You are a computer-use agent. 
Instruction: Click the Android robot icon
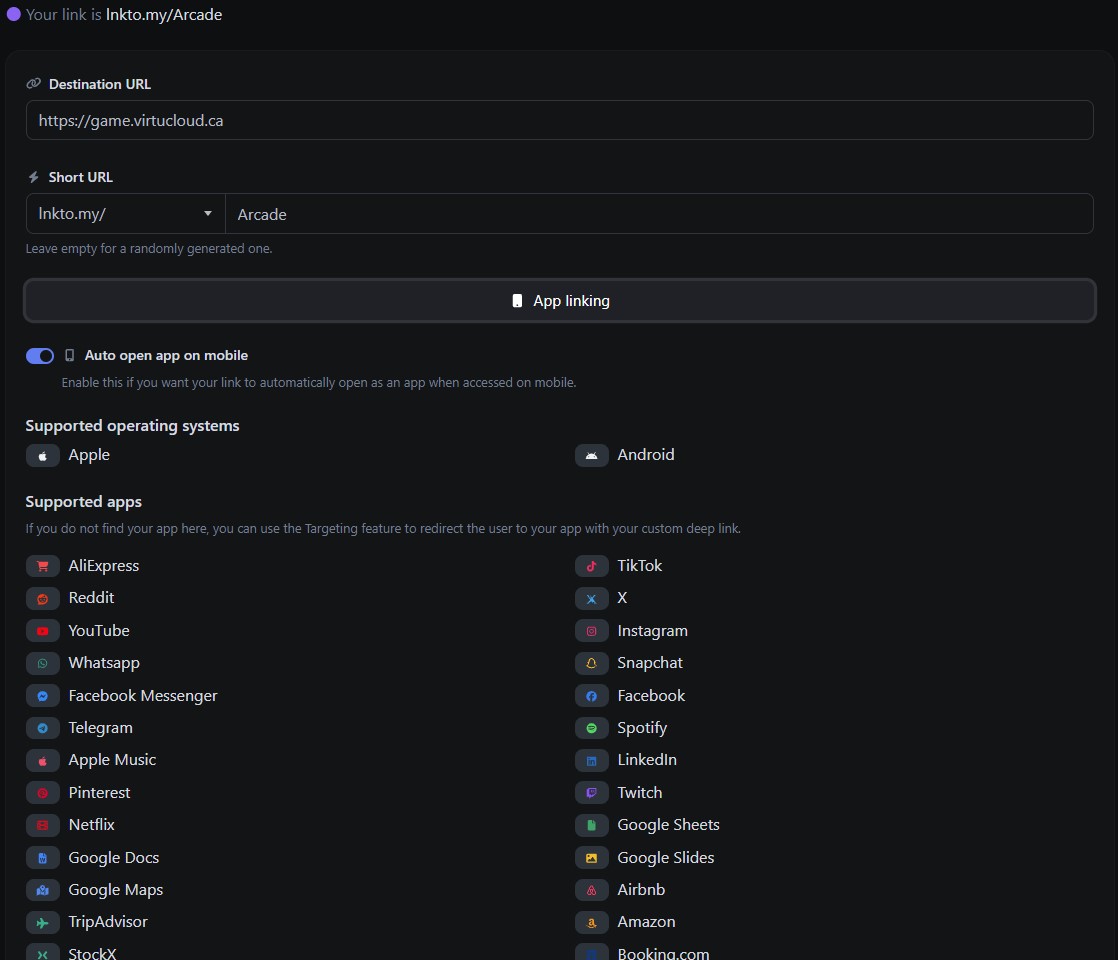591,455
